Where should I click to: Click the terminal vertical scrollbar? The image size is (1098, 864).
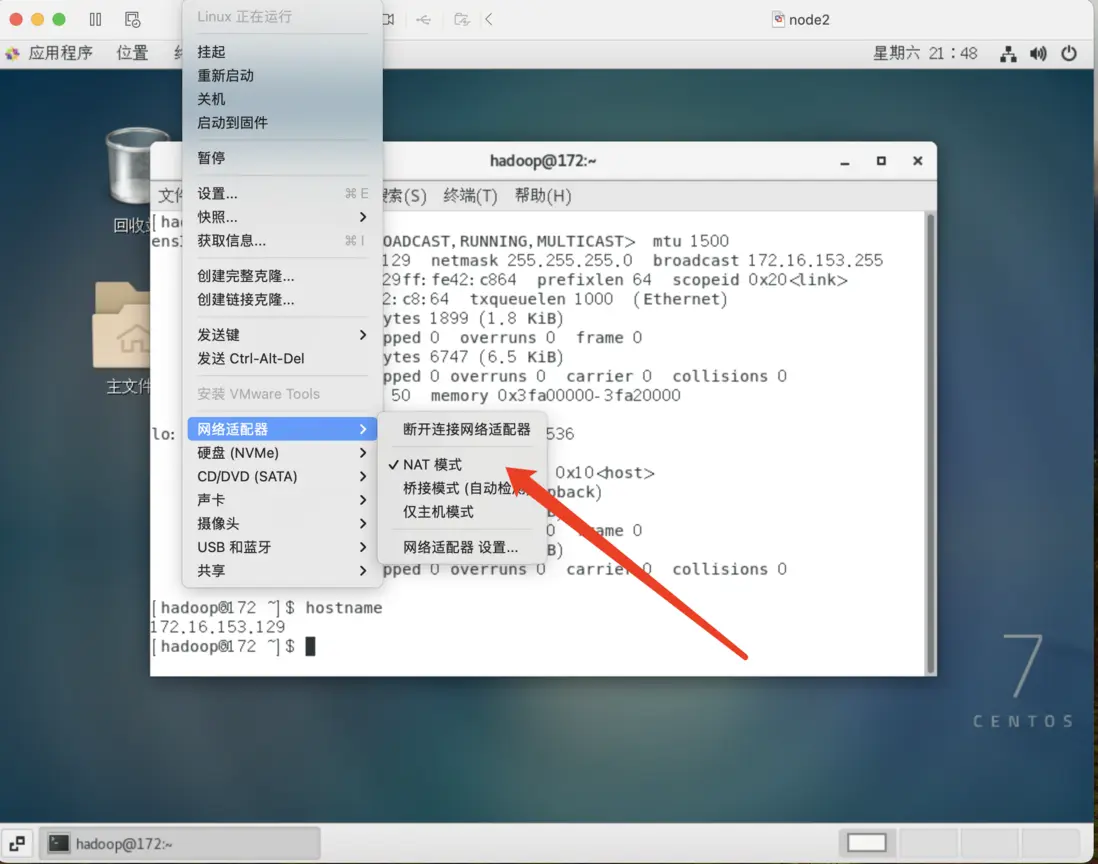(931, 443)
